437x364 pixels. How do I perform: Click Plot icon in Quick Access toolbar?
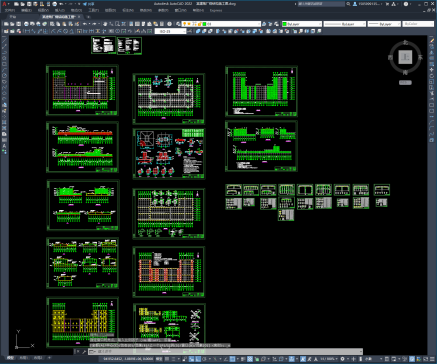54,4
